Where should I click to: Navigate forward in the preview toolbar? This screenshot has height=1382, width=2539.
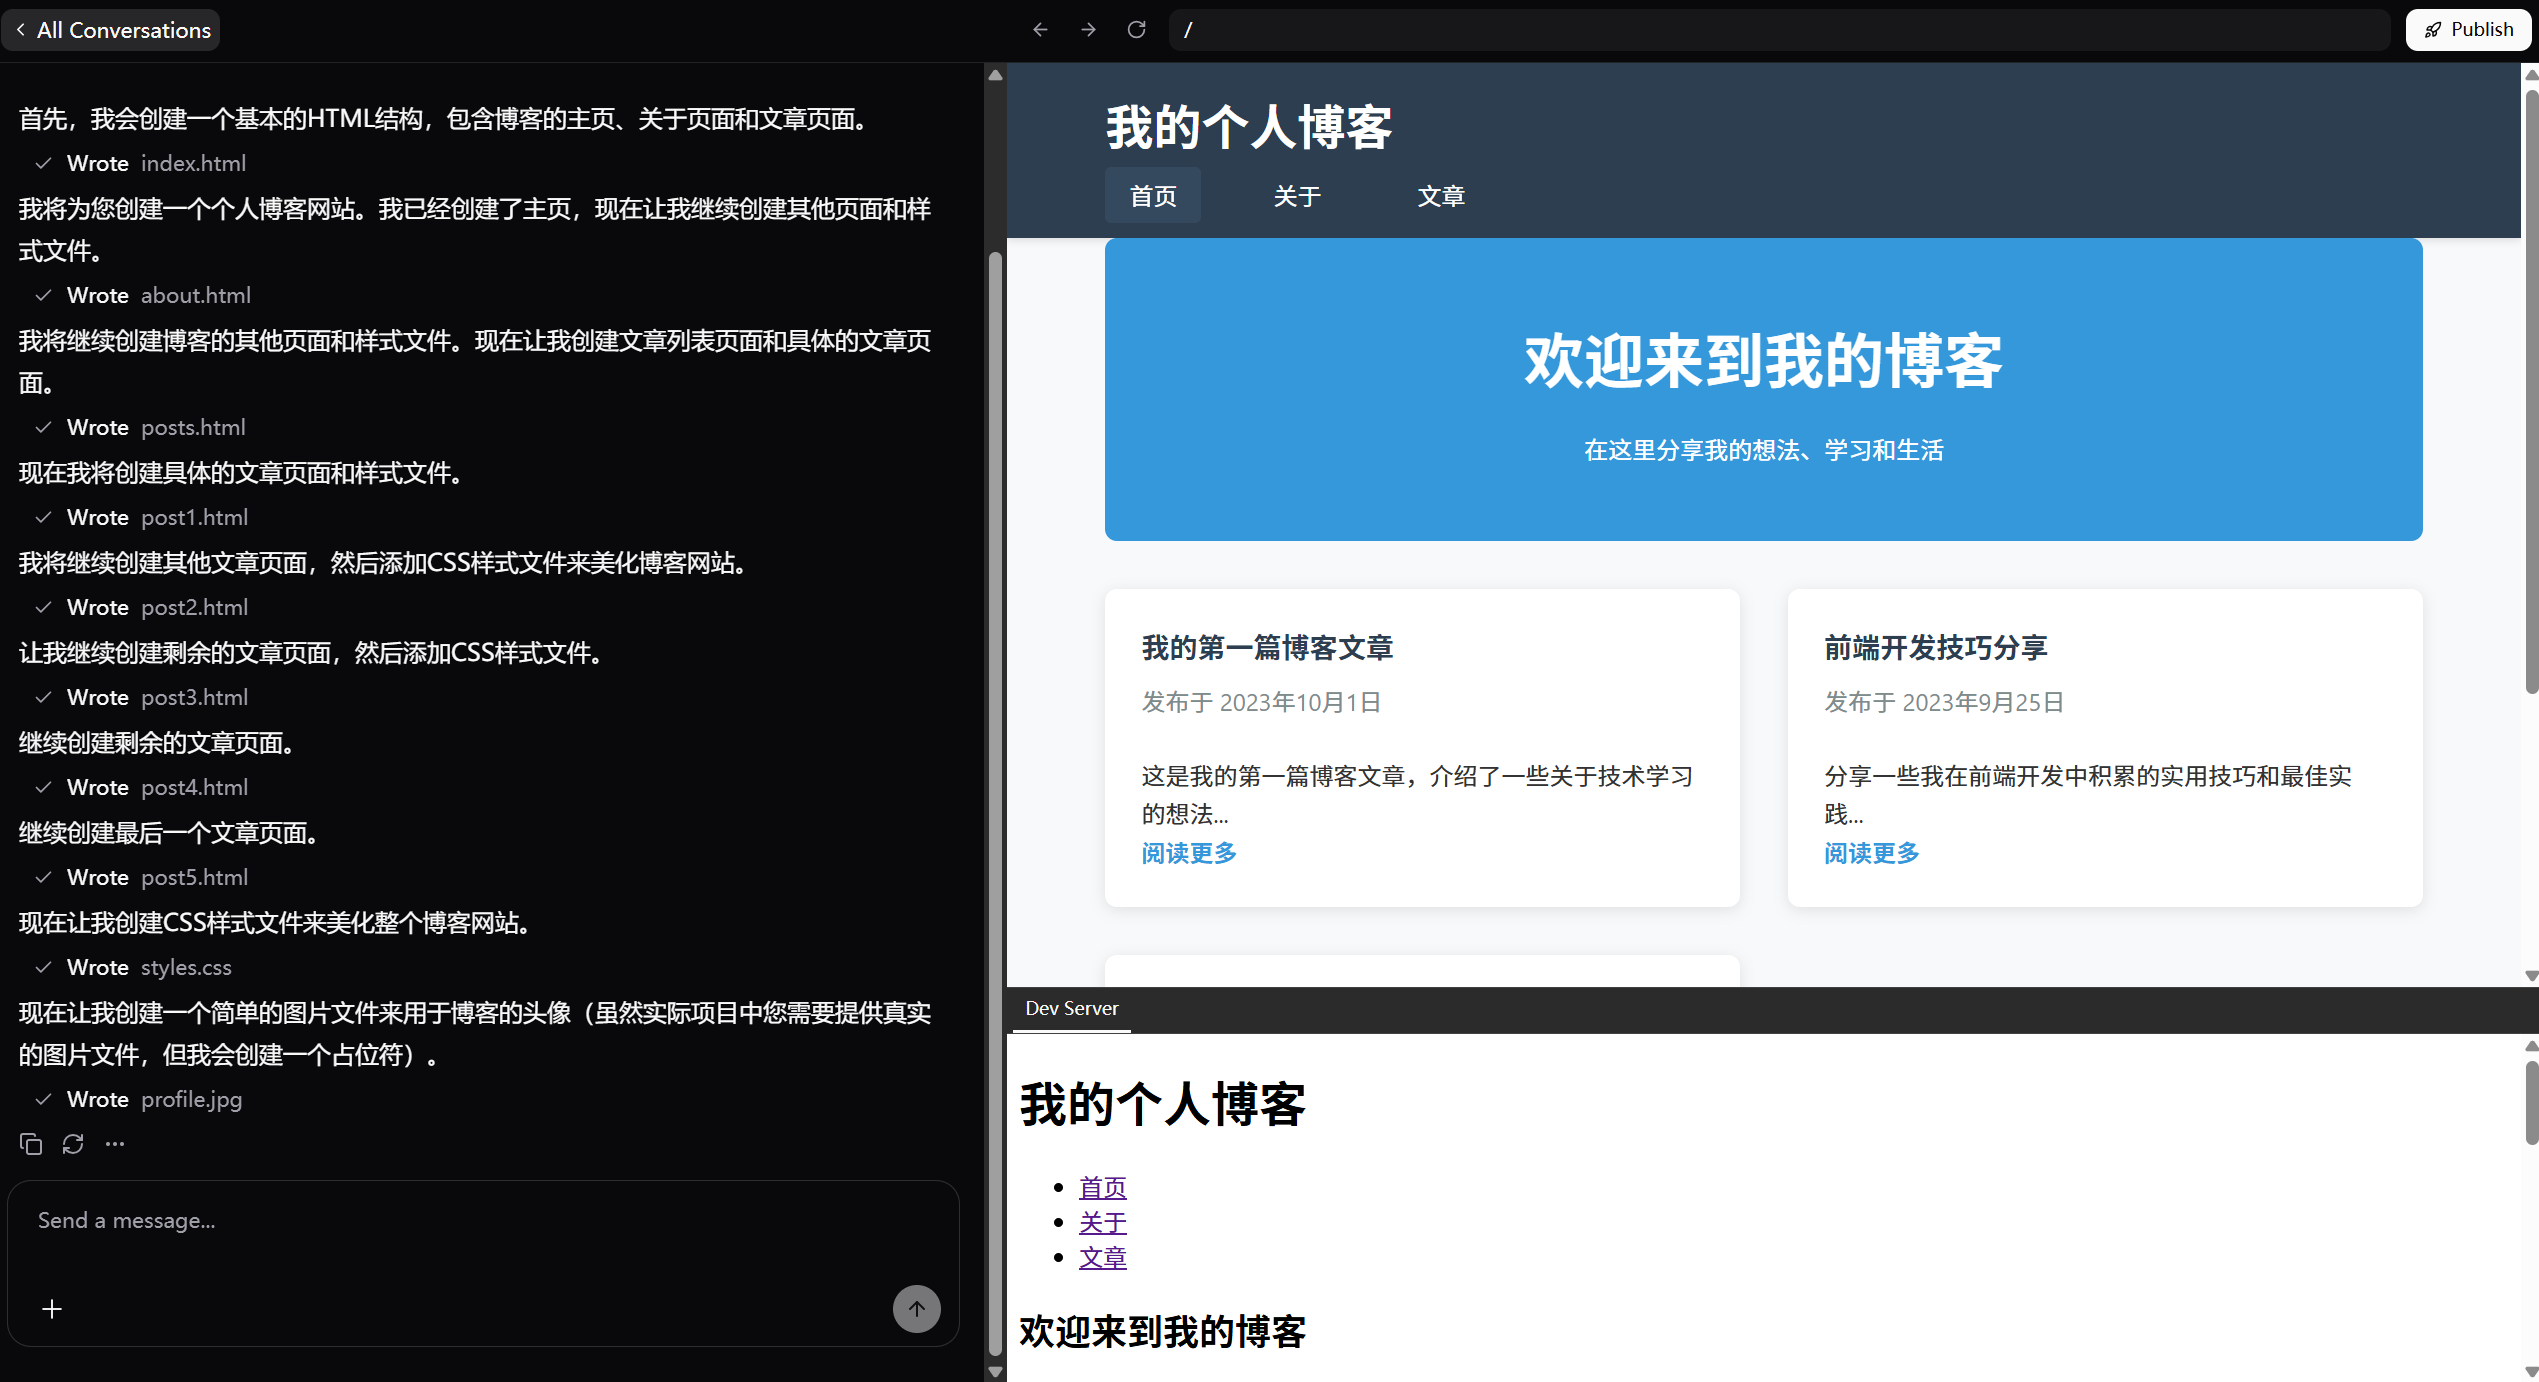(1087, 29)
